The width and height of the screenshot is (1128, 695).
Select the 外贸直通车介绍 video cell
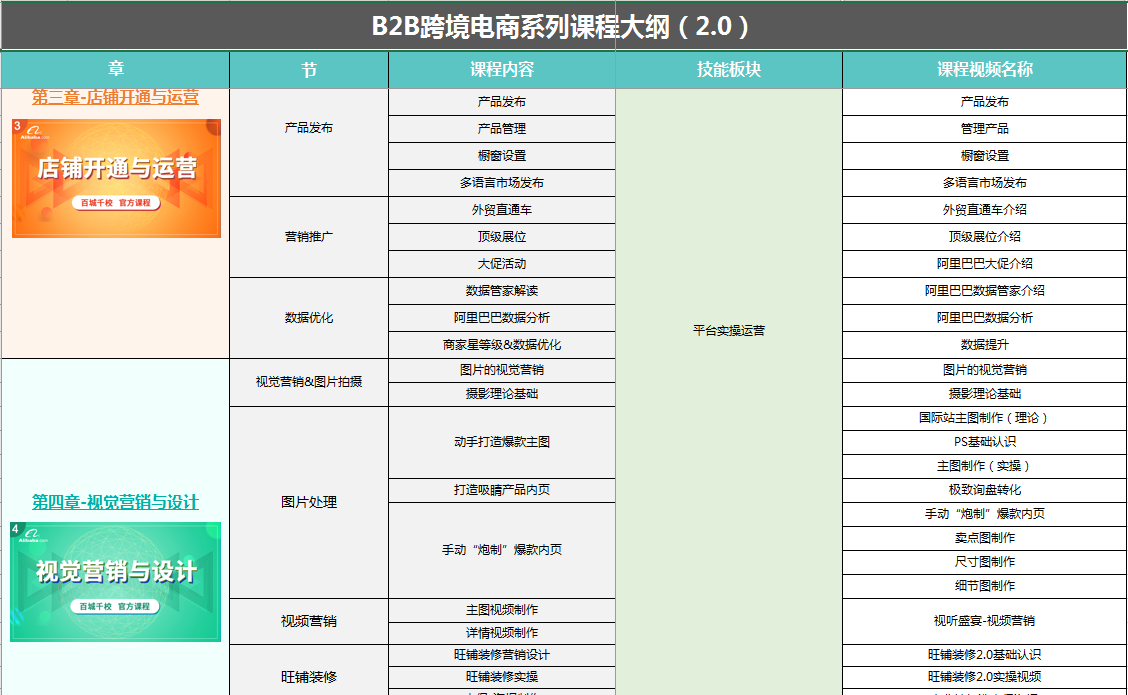pos(985,210)
